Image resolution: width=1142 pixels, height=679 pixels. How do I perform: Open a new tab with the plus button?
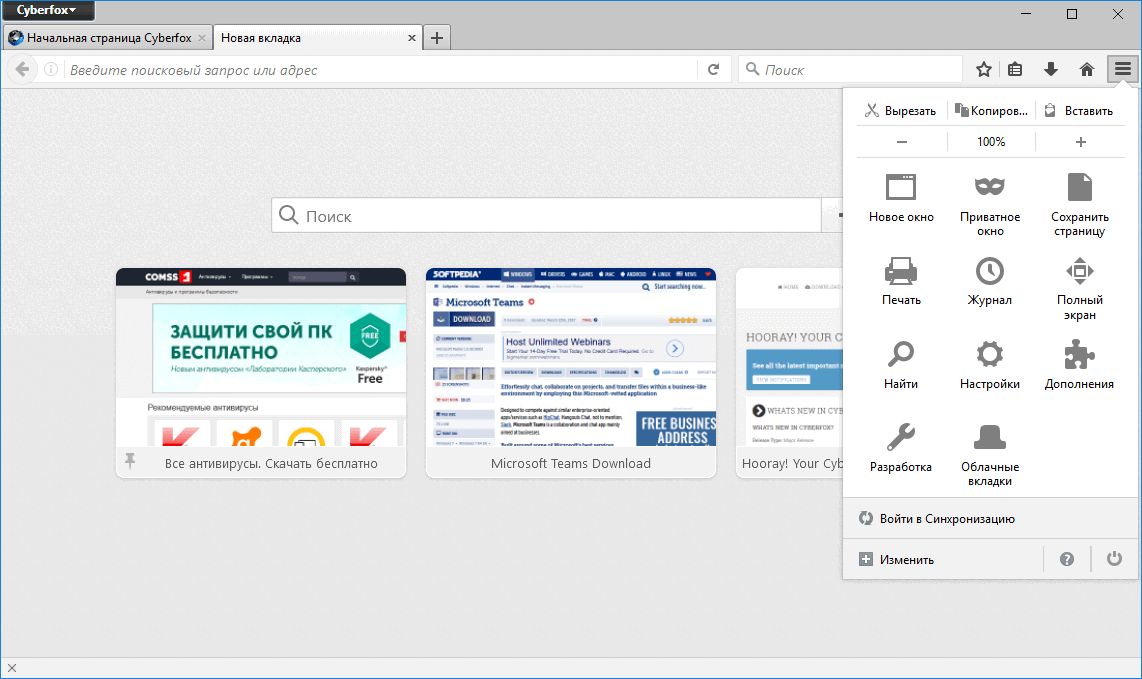436,38
